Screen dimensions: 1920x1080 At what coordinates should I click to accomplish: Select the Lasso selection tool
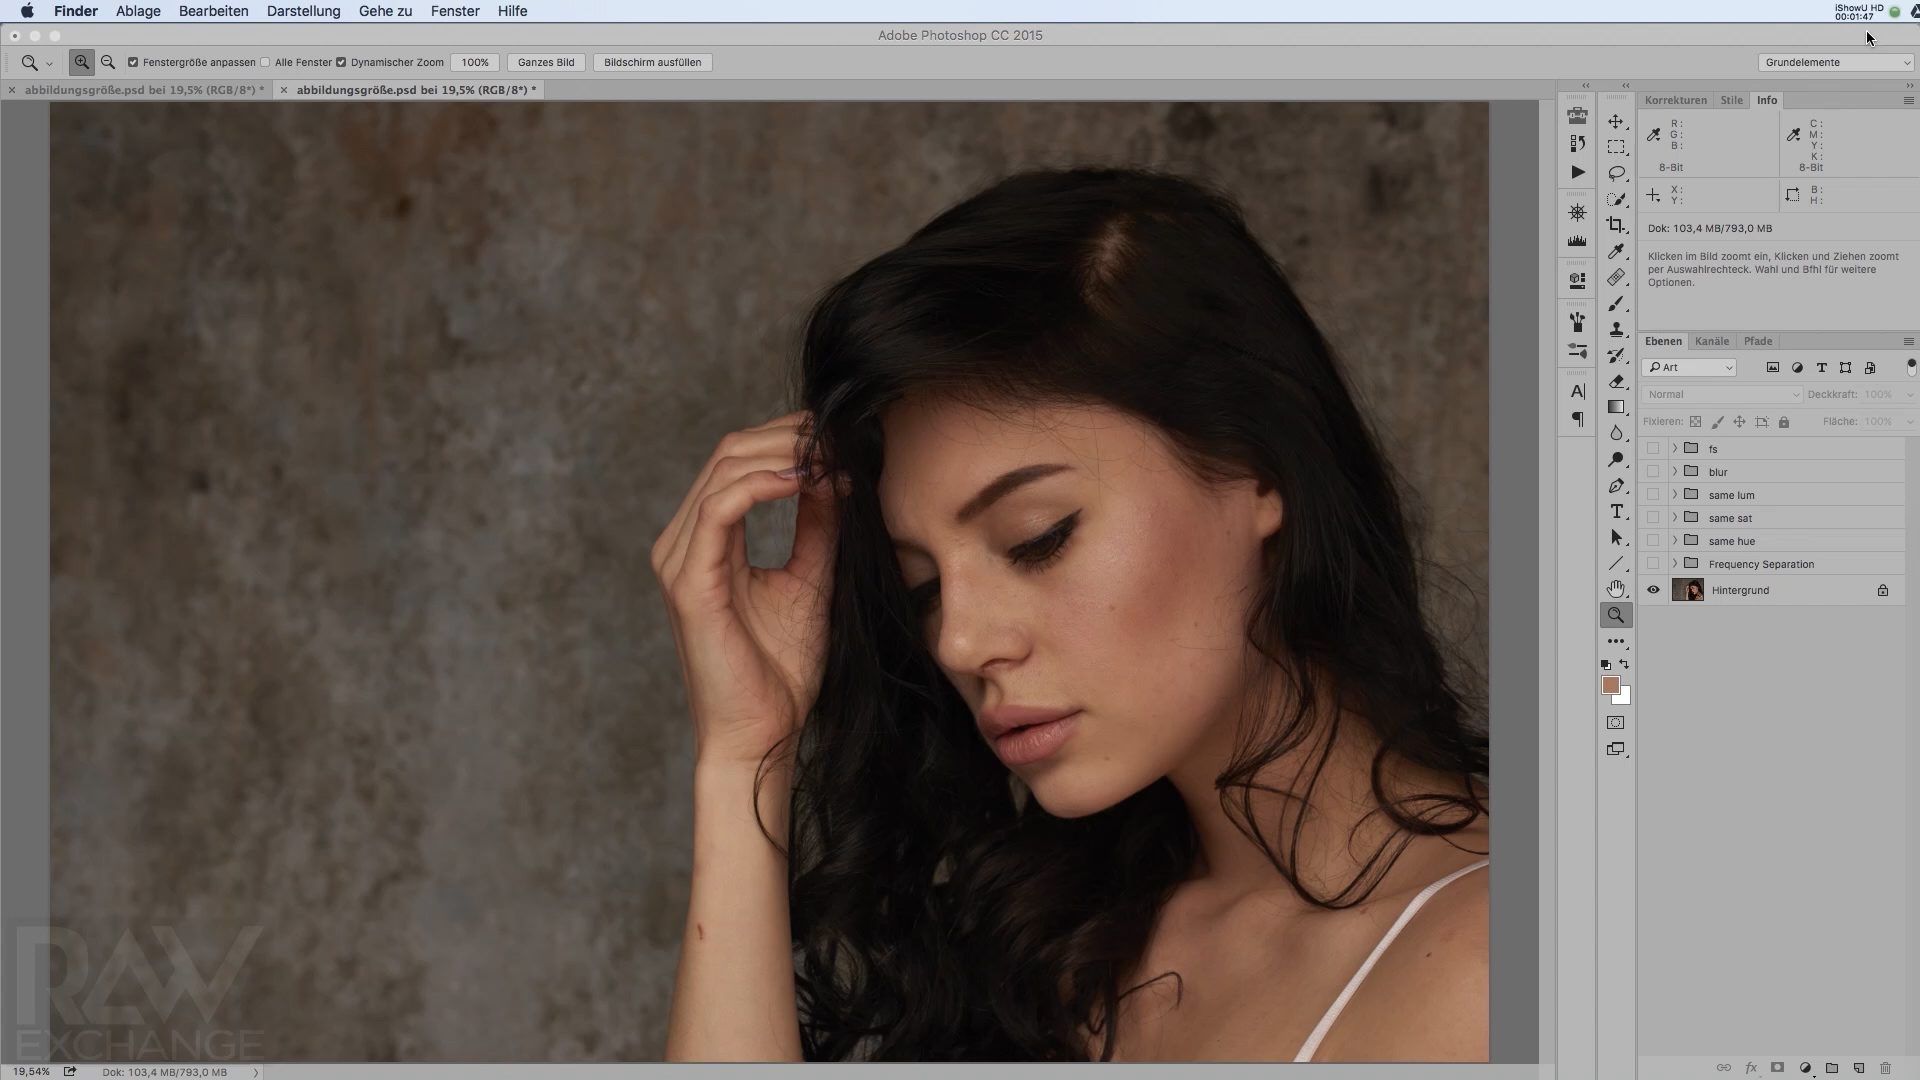(x=1617, y=173)
